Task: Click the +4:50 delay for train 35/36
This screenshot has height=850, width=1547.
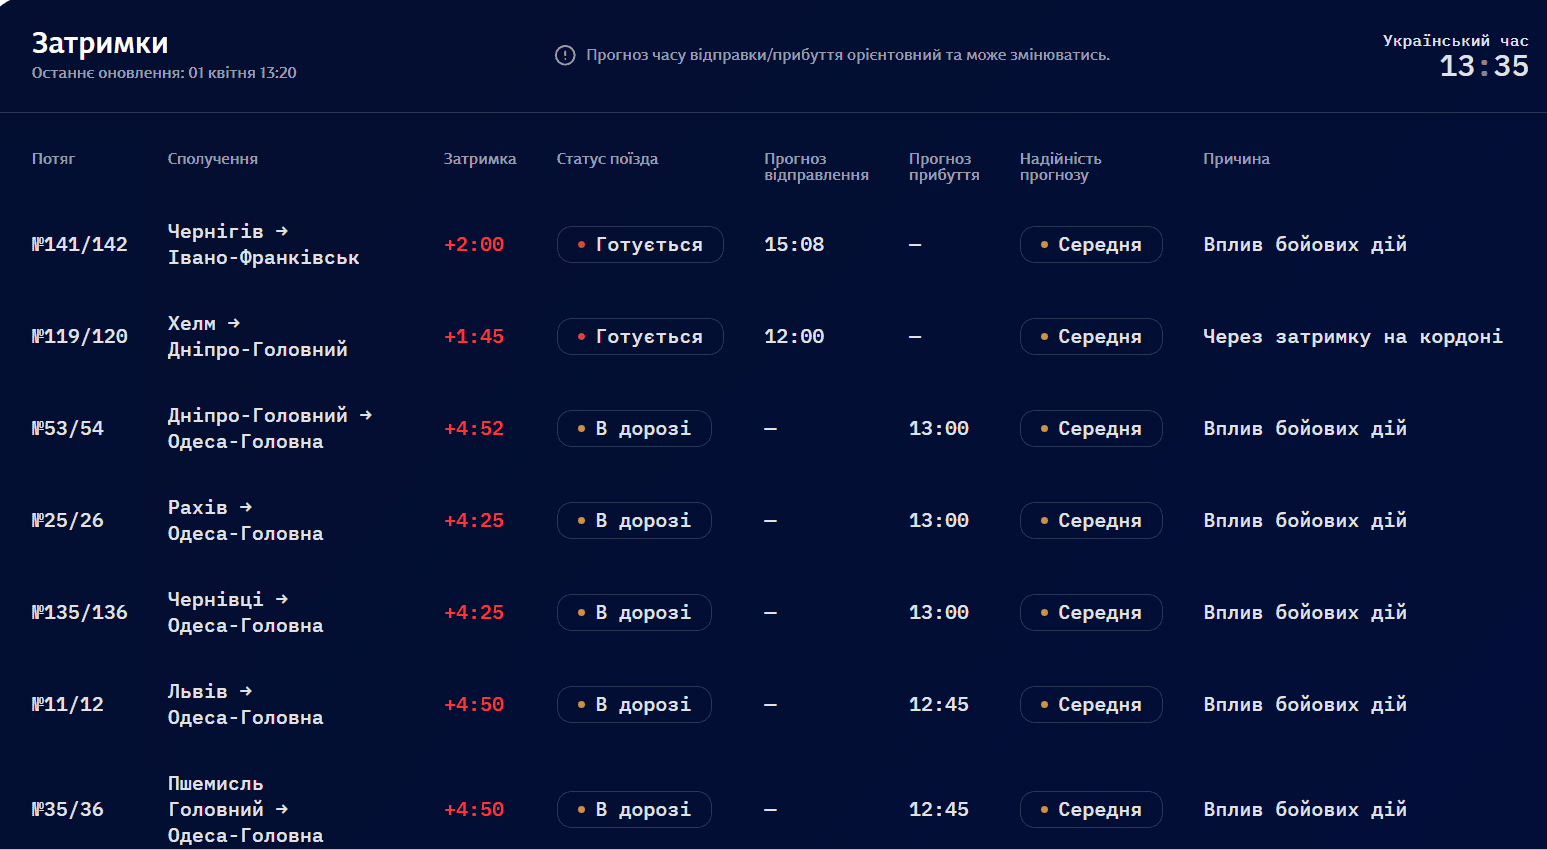Action: point(474,810)
